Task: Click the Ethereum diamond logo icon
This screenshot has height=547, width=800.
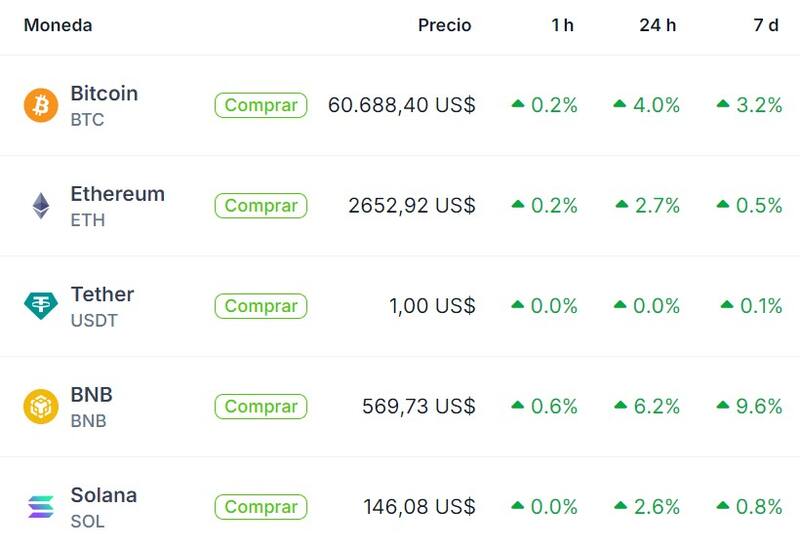Action: pyautogui.click(x=41, y=206)
